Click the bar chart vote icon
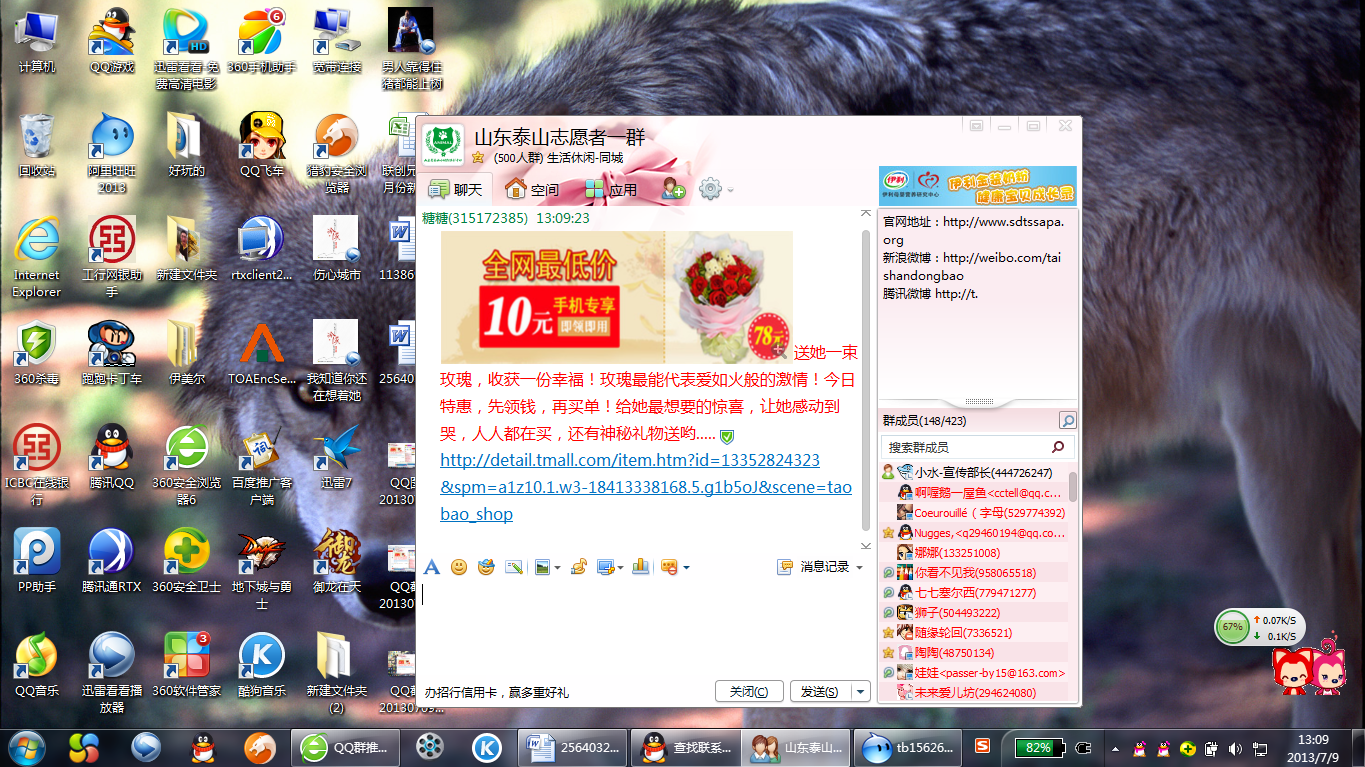This screenshot has height=767, width=1365. [x=640, y=567]
